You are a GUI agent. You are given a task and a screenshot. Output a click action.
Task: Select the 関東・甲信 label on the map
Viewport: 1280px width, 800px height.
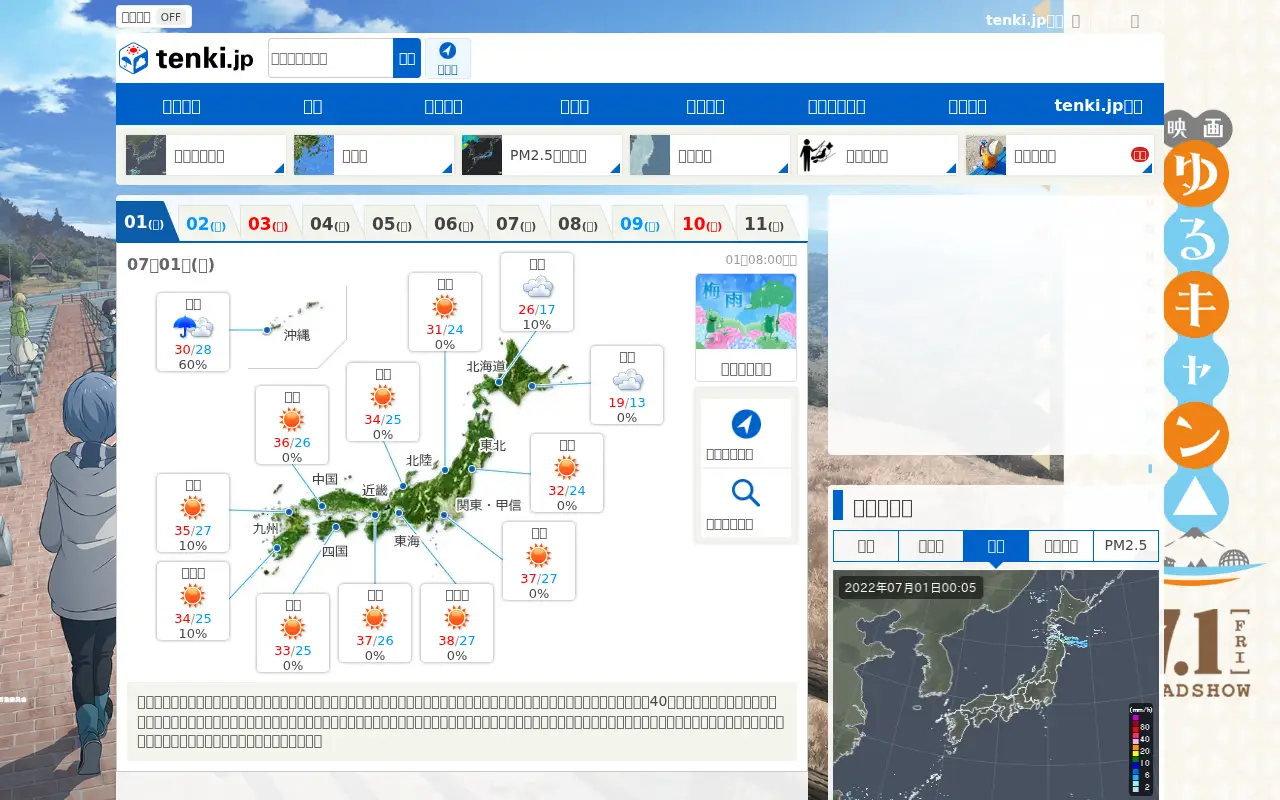[x=489, y=505]
